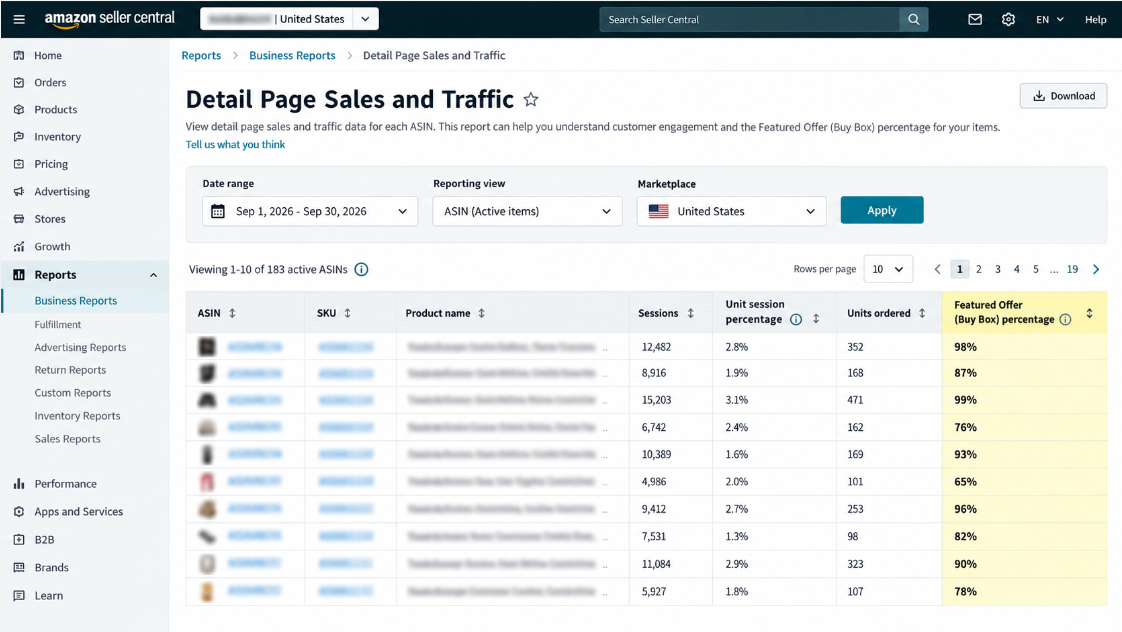The width and height of the screenshot is (1122, 632).
Task: Open the account marketplace switcher dropdown
Action: click(365, 19)
